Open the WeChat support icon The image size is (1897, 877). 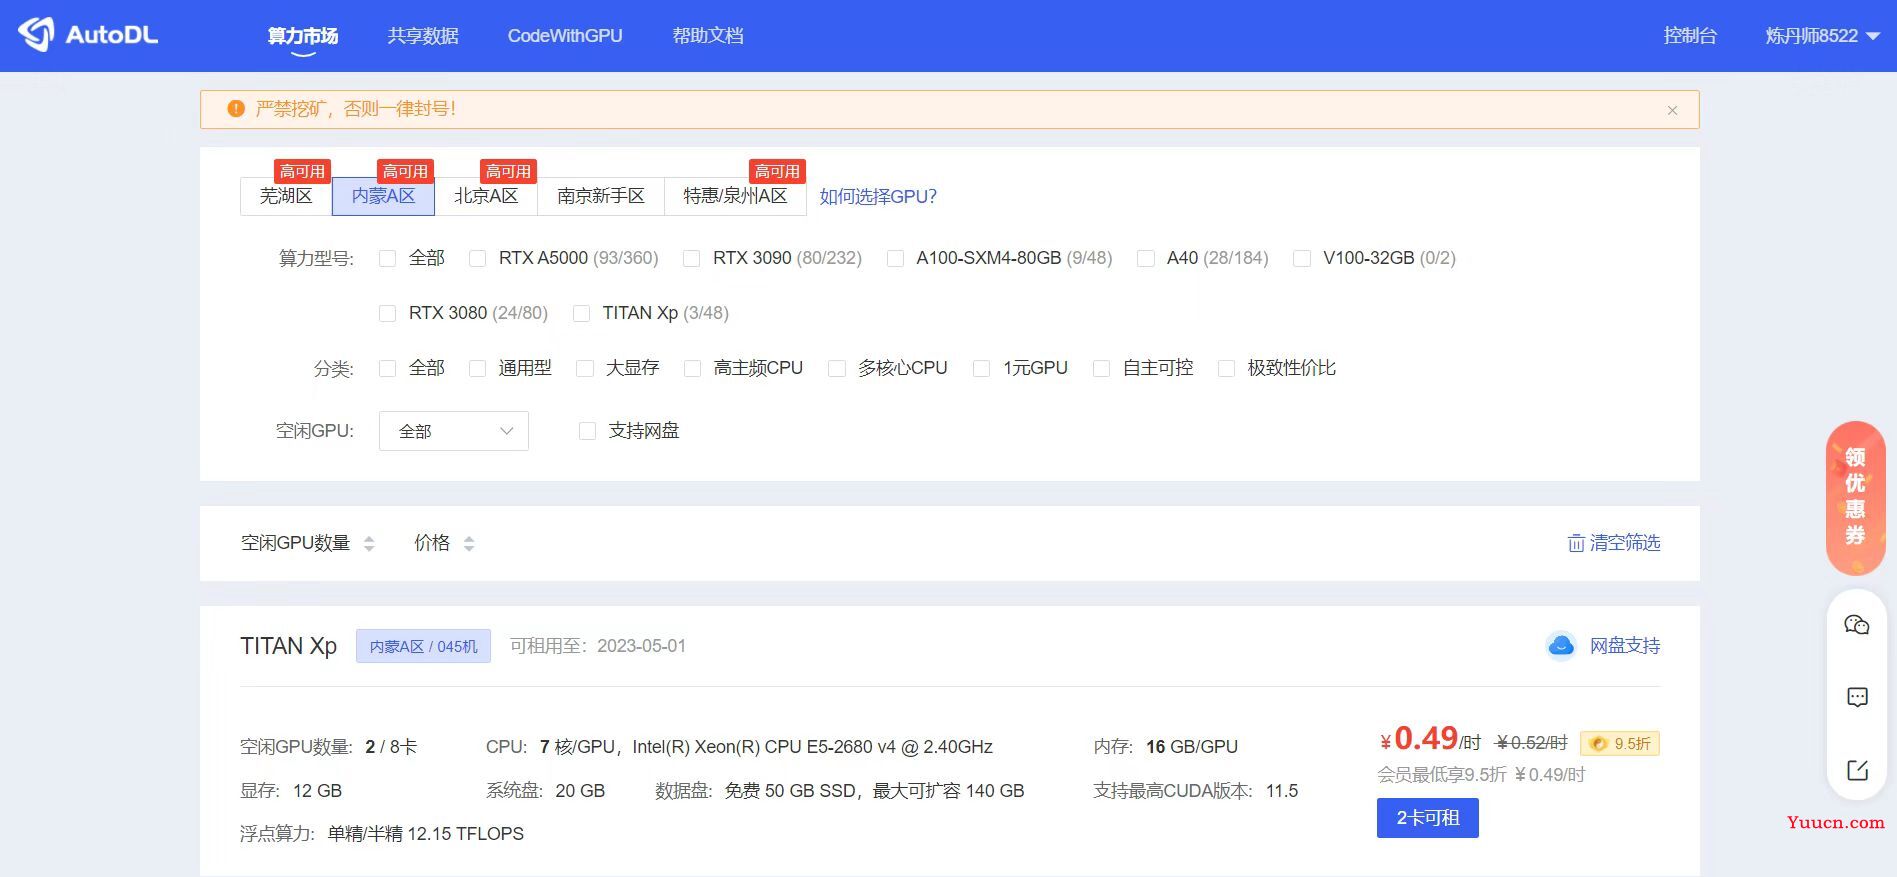click(1857, 625)
